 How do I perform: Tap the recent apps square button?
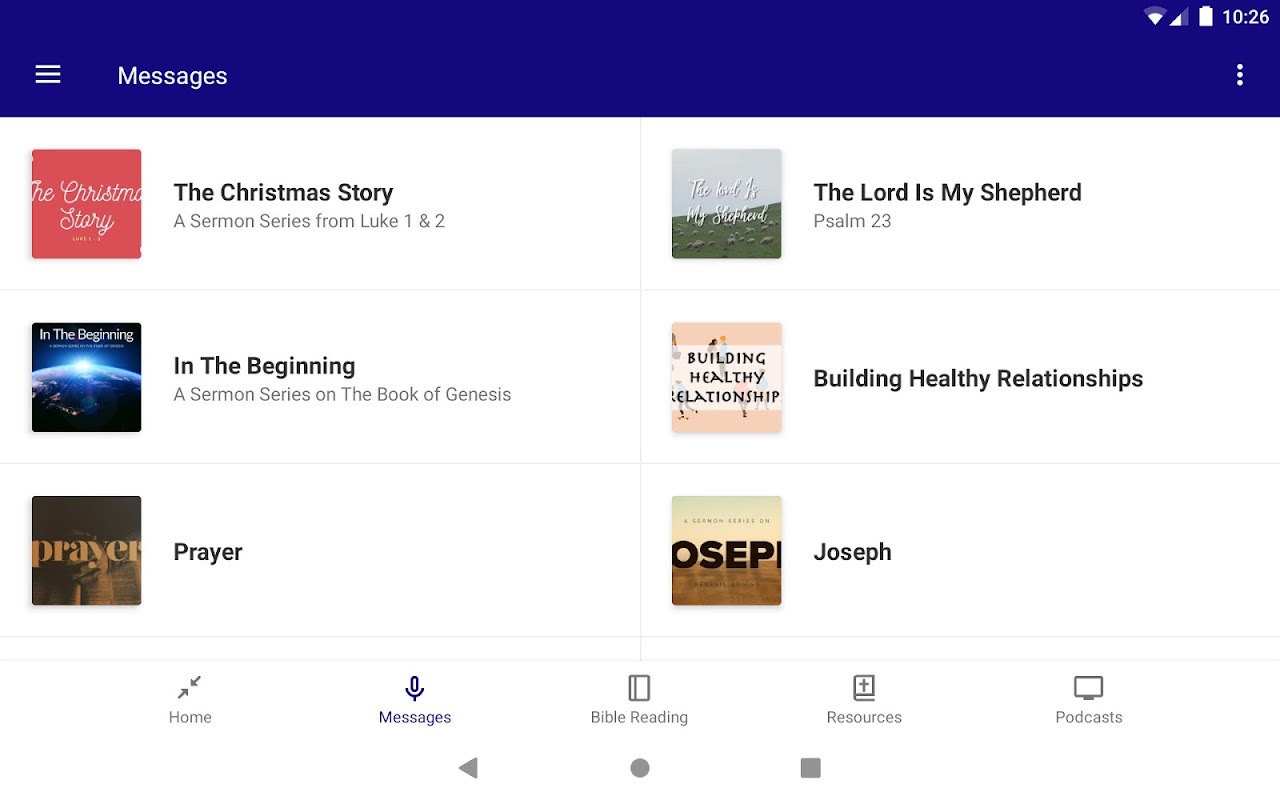pyautogui.click(x=811, y=767)
